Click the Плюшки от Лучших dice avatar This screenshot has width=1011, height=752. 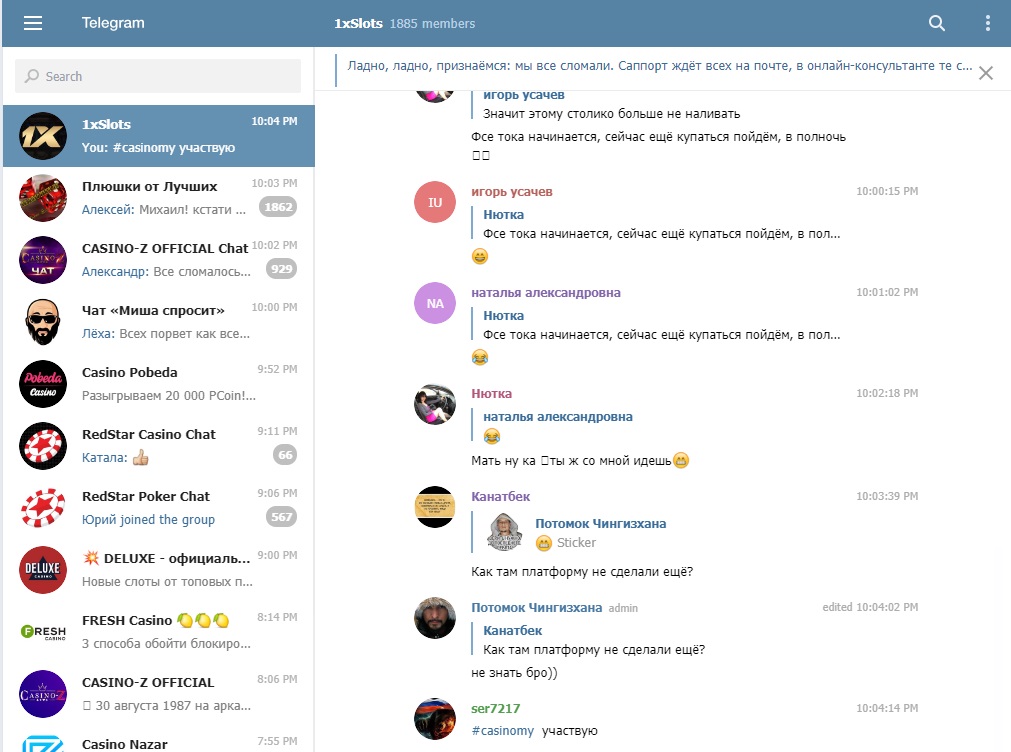(x=43, y=198)
